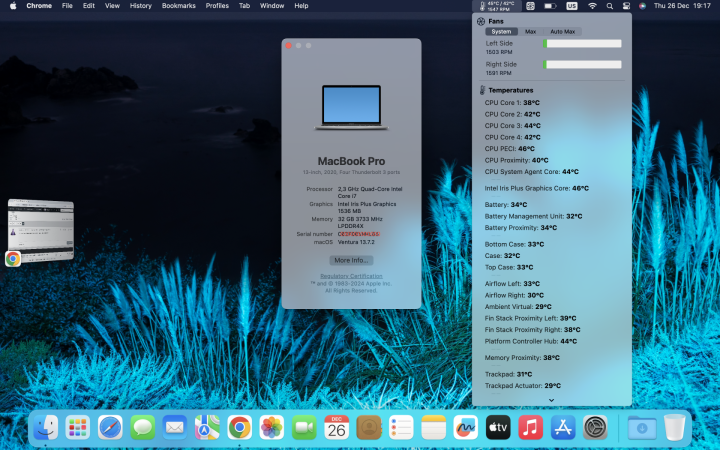The image size is (720, 450).
Task: Open Maps from the dock
Action: (207, 427)
